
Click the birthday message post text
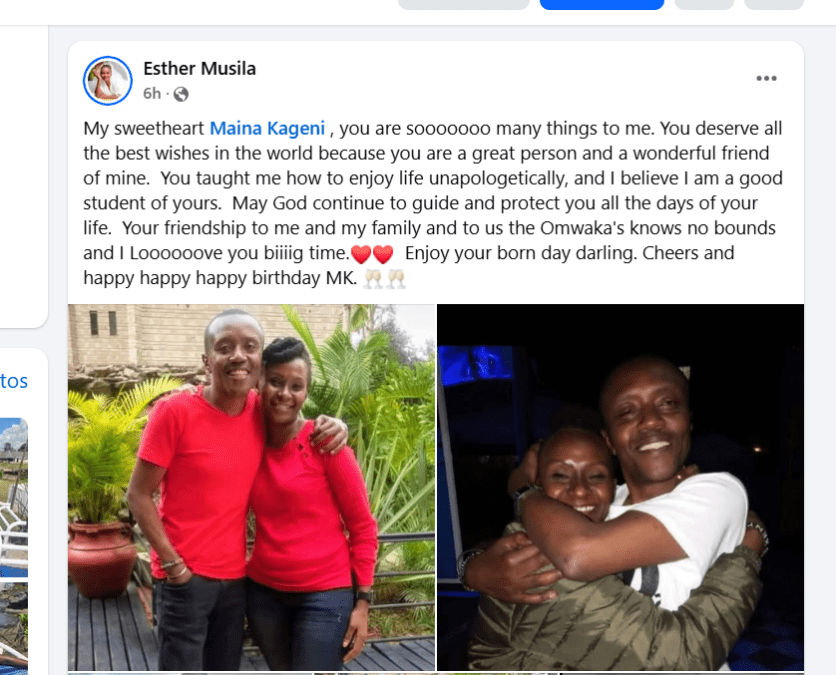(433, 203)
